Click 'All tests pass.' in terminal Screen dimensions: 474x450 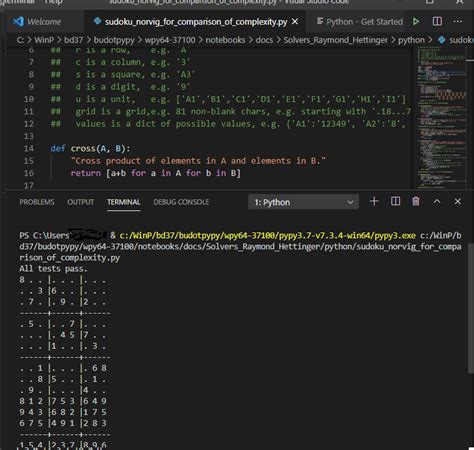(x=53, y=269)
